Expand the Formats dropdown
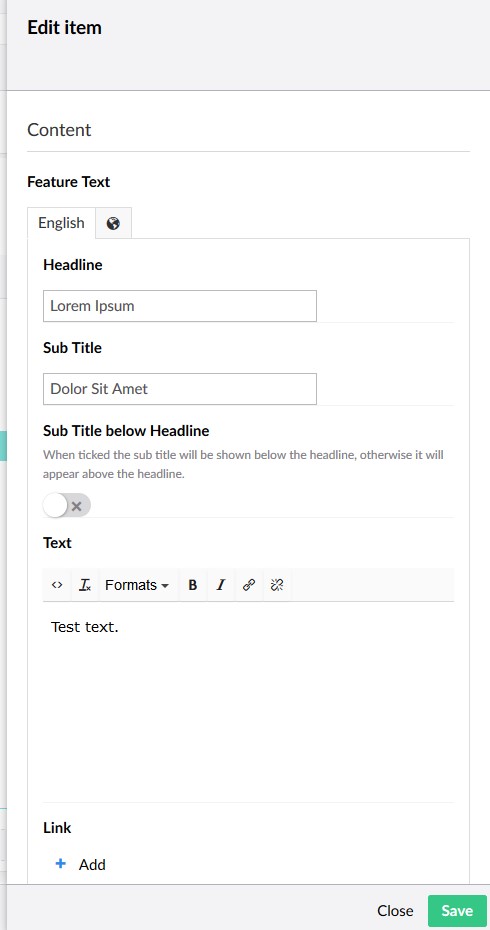 [x=137, y=585]
